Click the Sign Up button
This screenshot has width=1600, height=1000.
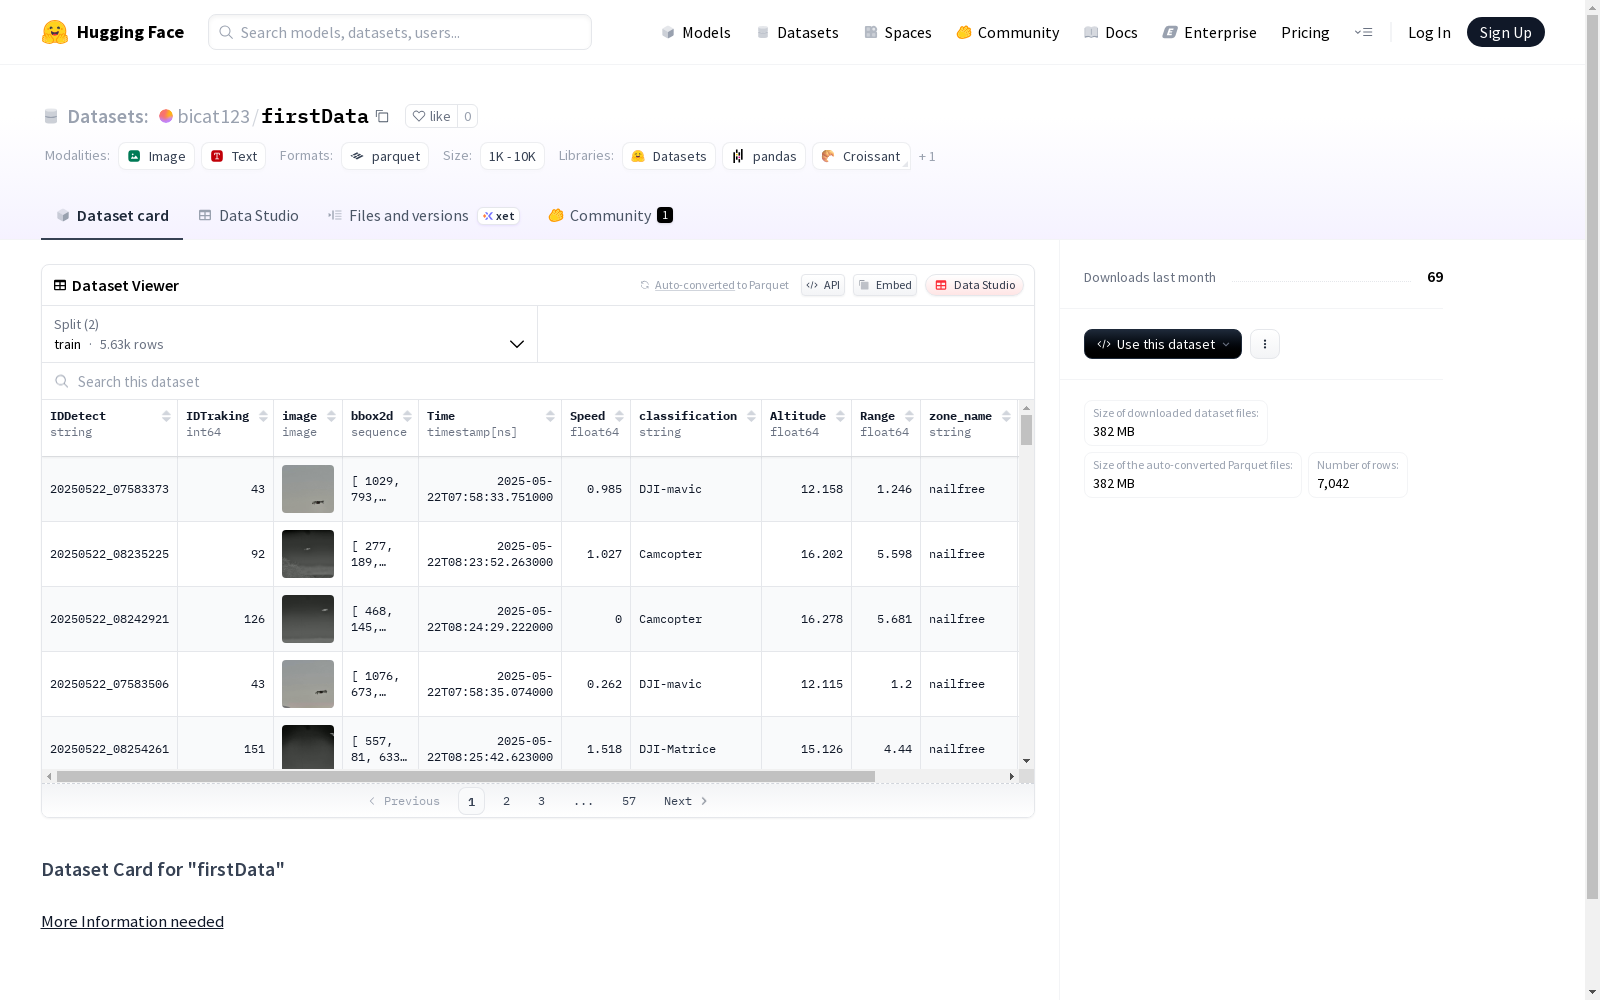click(1506, 32)
